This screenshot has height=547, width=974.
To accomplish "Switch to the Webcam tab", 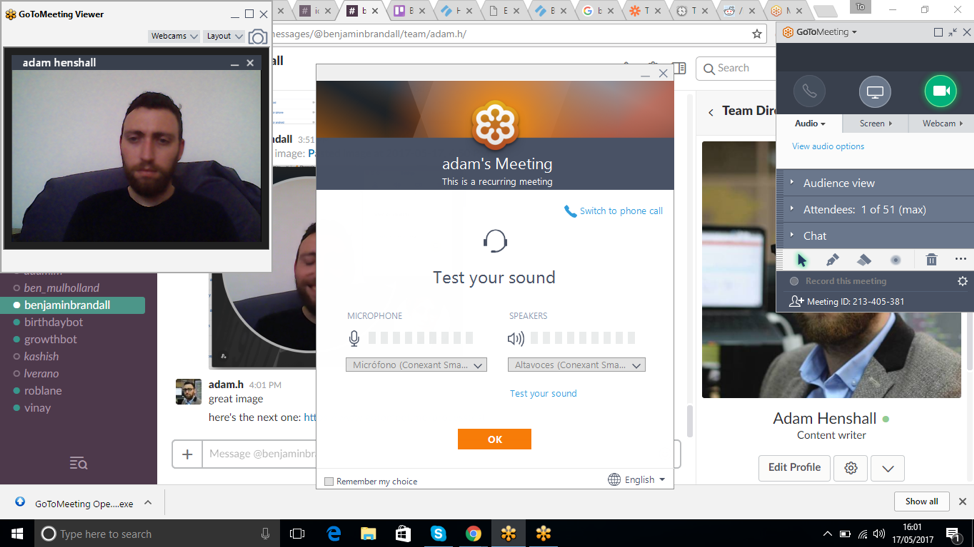I will [x=941, y=124].
